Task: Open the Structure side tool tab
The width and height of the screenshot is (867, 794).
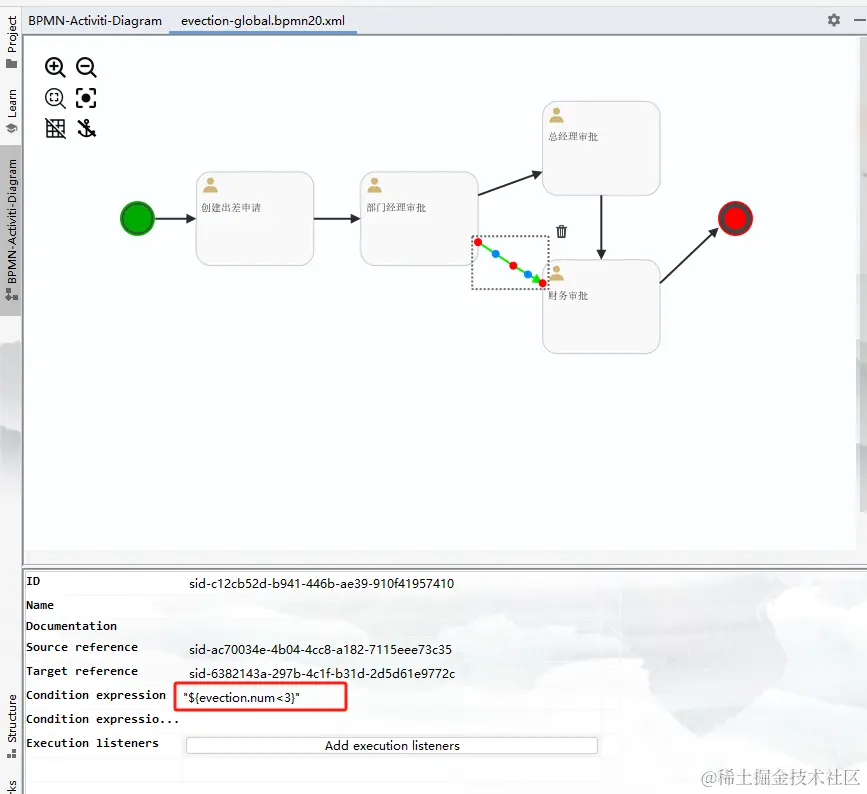Action: (x=11, y=725)
